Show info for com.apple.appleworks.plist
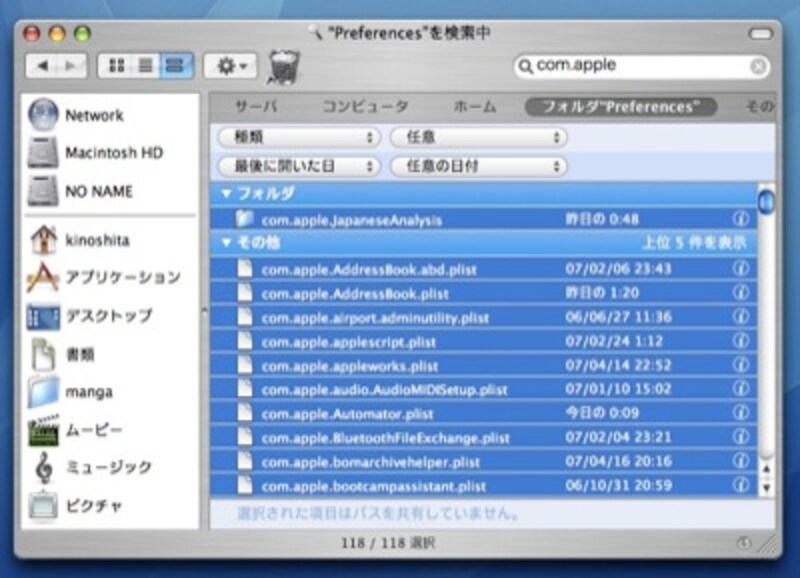Screen dimensions: 800x578 pos(741,365)
